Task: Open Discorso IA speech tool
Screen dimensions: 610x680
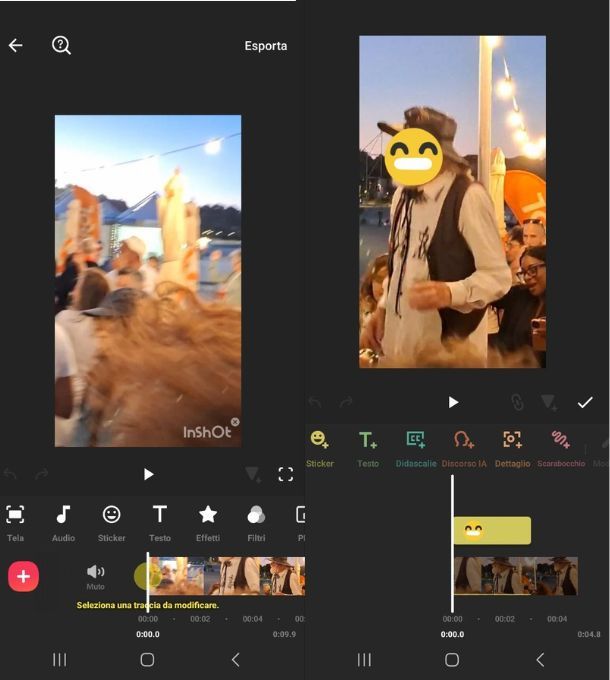Action: (464, 449)
